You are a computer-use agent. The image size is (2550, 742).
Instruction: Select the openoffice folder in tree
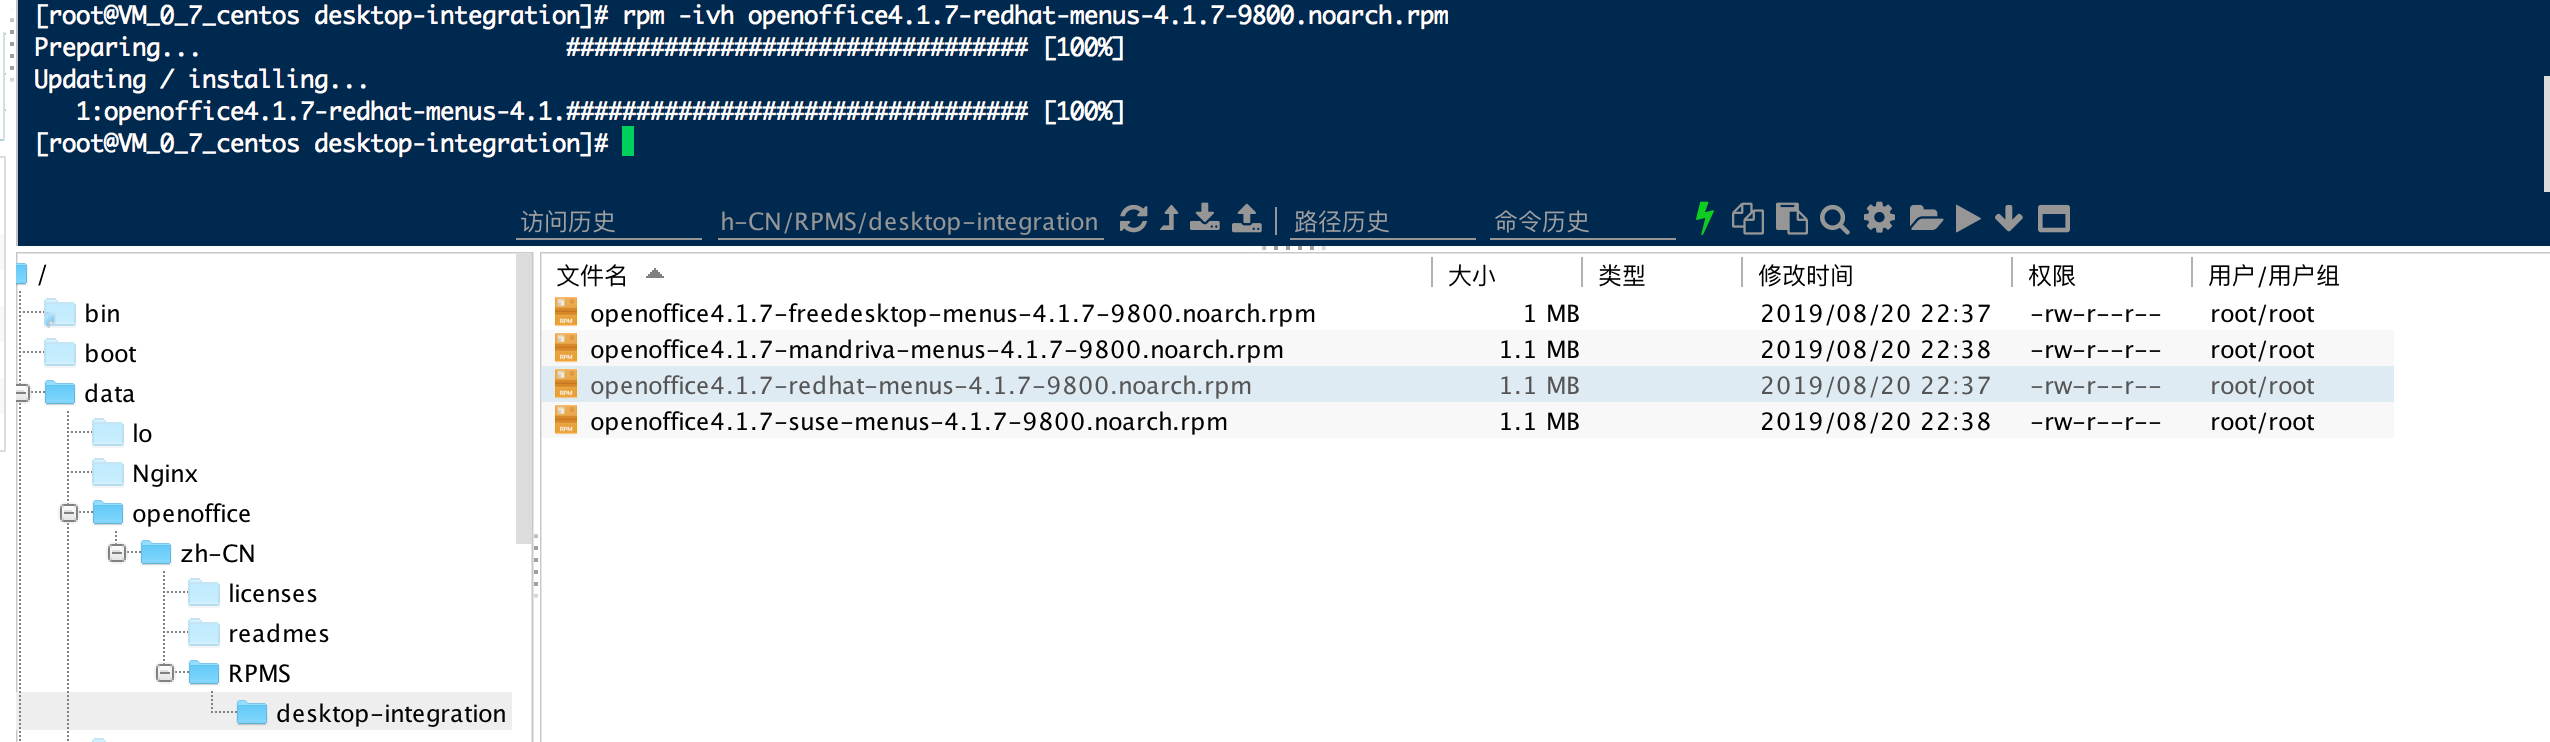191,513
